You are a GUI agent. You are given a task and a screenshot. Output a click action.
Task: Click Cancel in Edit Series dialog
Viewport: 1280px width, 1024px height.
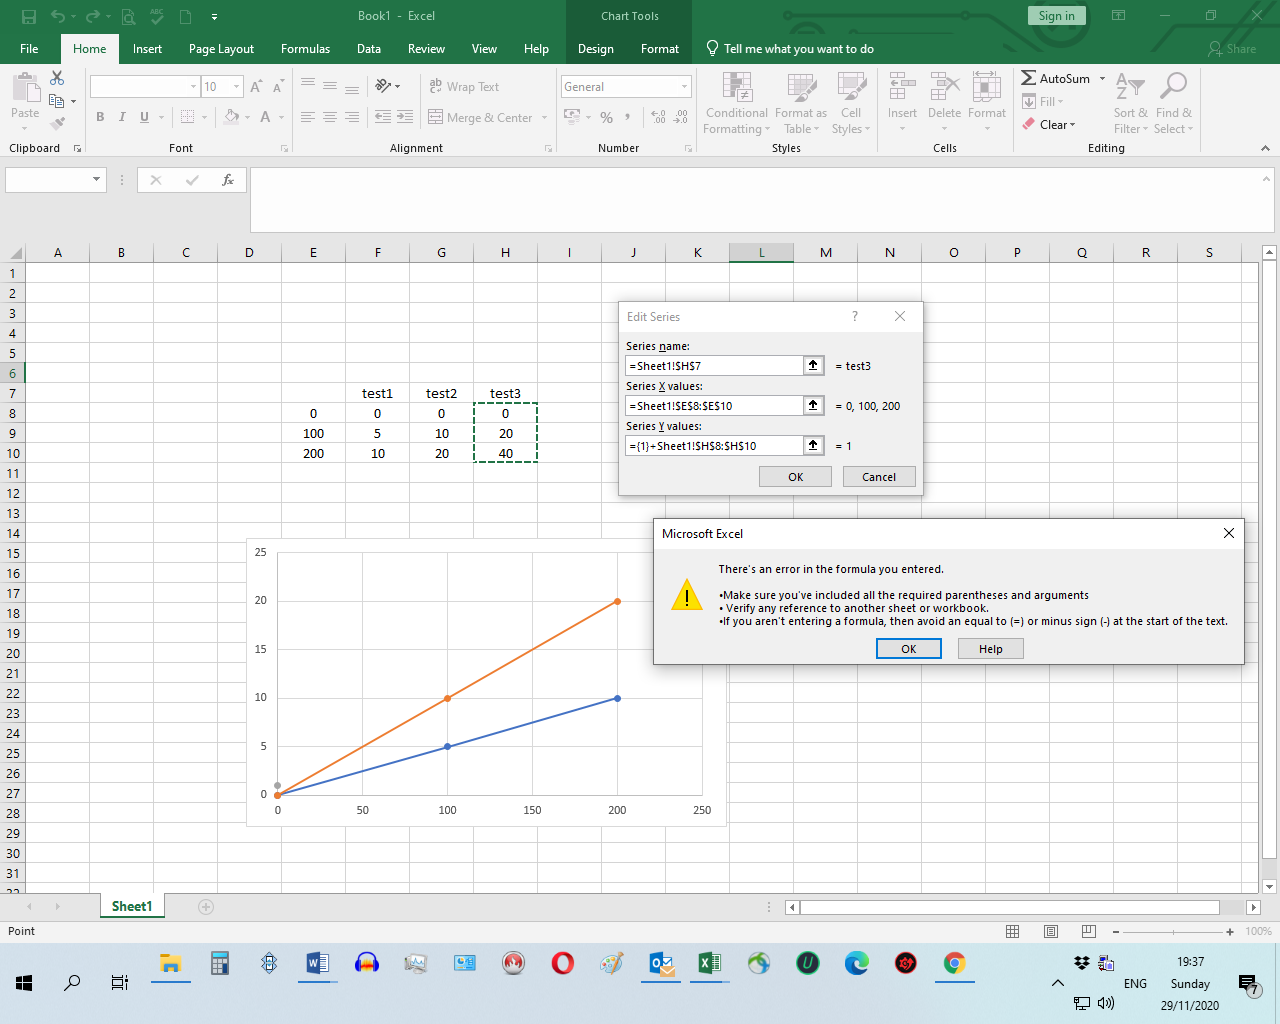879,477
